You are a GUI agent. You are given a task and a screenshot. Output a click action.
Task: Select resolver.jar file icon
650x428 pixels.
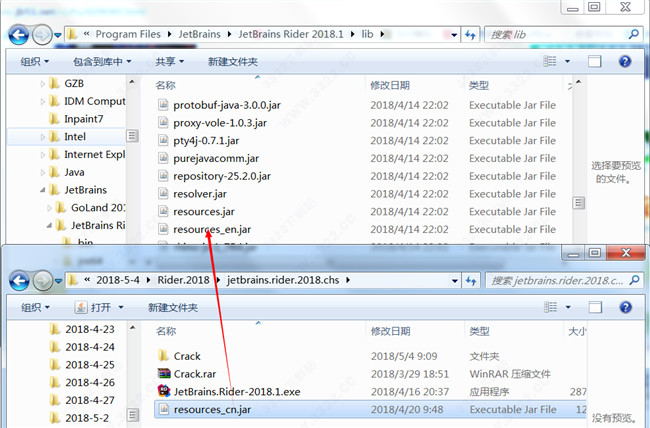[163, 194]
